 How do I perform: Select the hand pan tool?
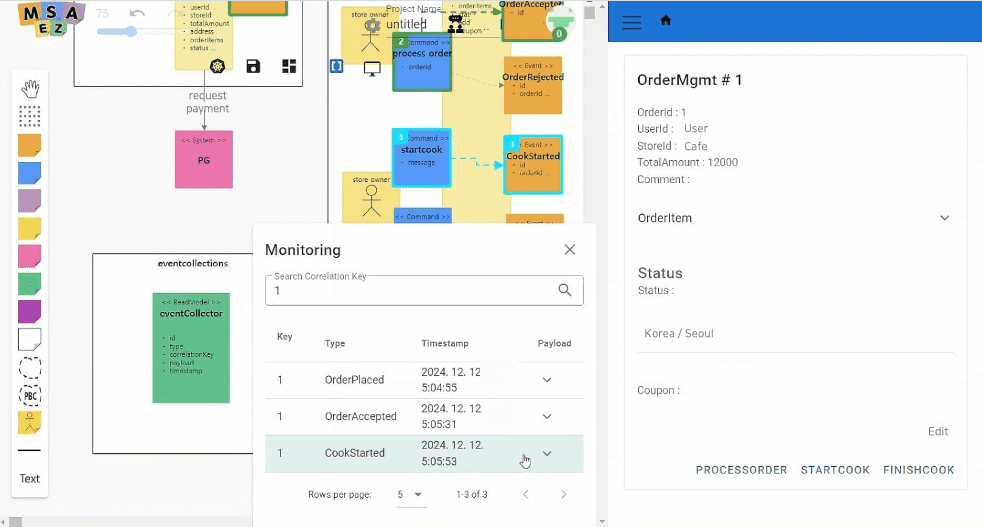coord(30,89)
